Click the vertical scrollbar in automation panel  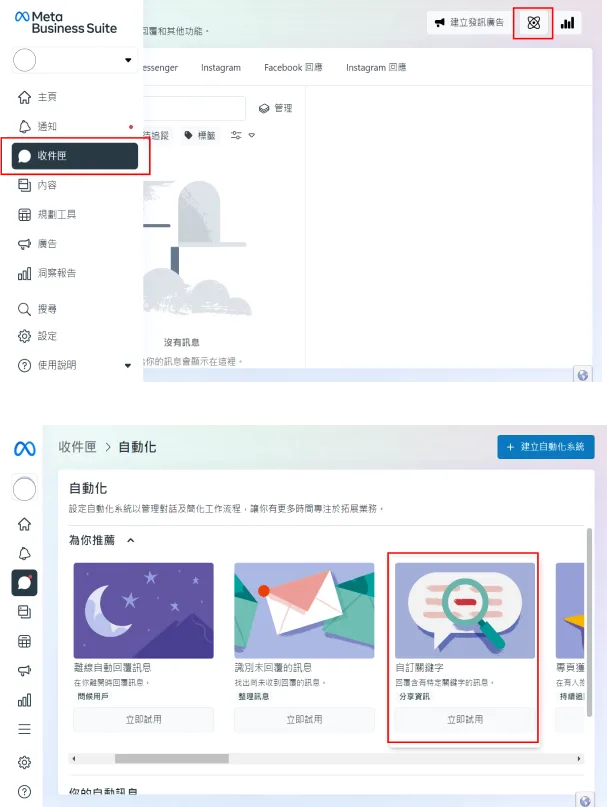(589, 622)
